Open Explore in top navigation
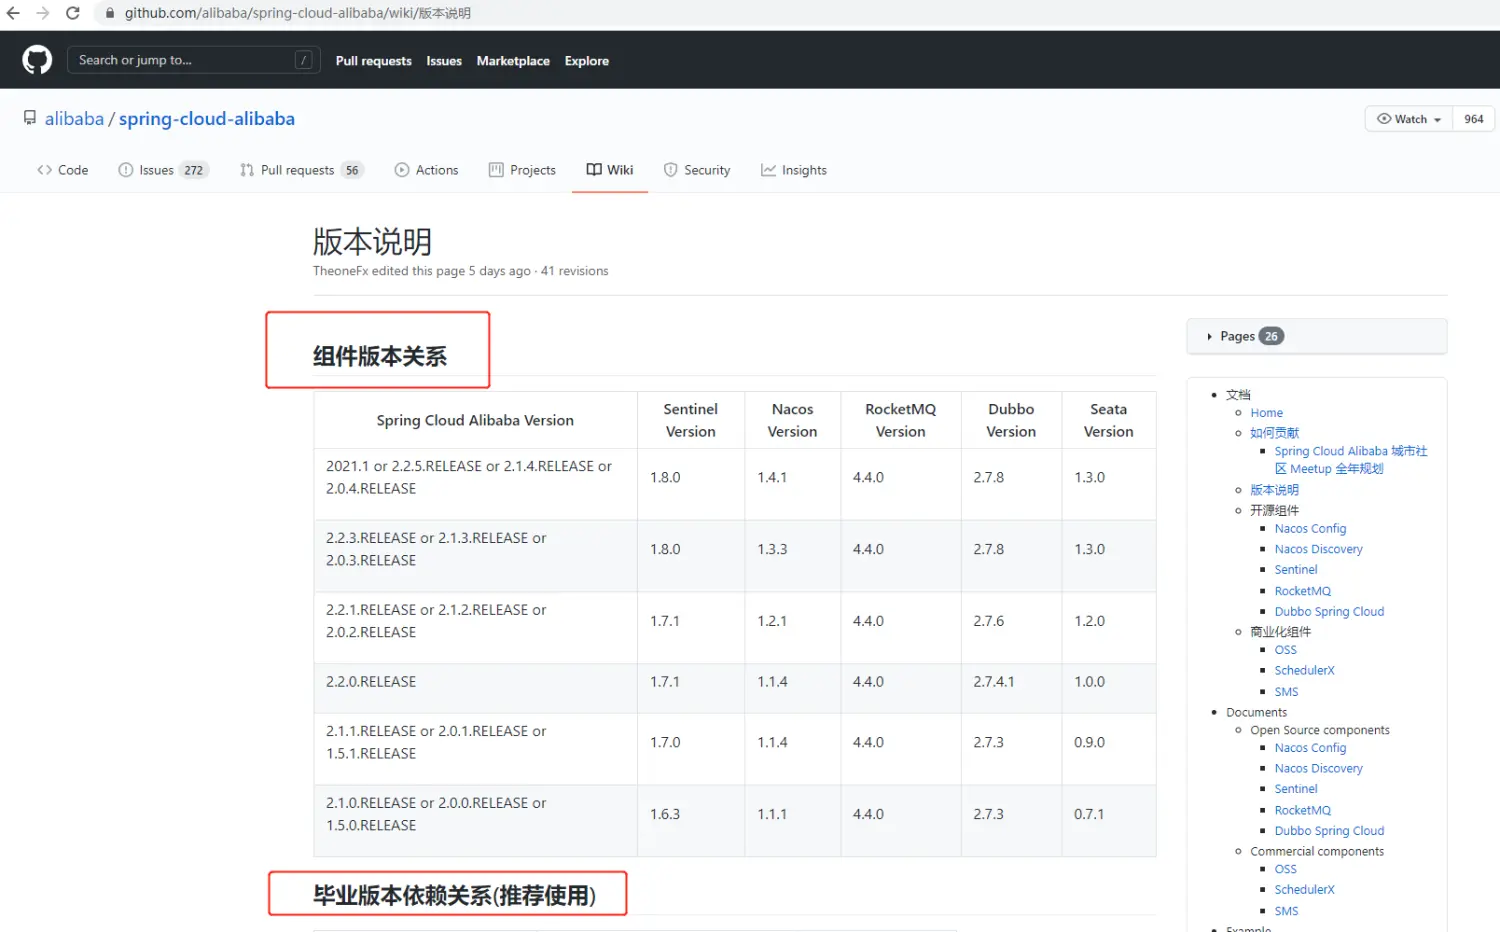 (x=587, y=61)
